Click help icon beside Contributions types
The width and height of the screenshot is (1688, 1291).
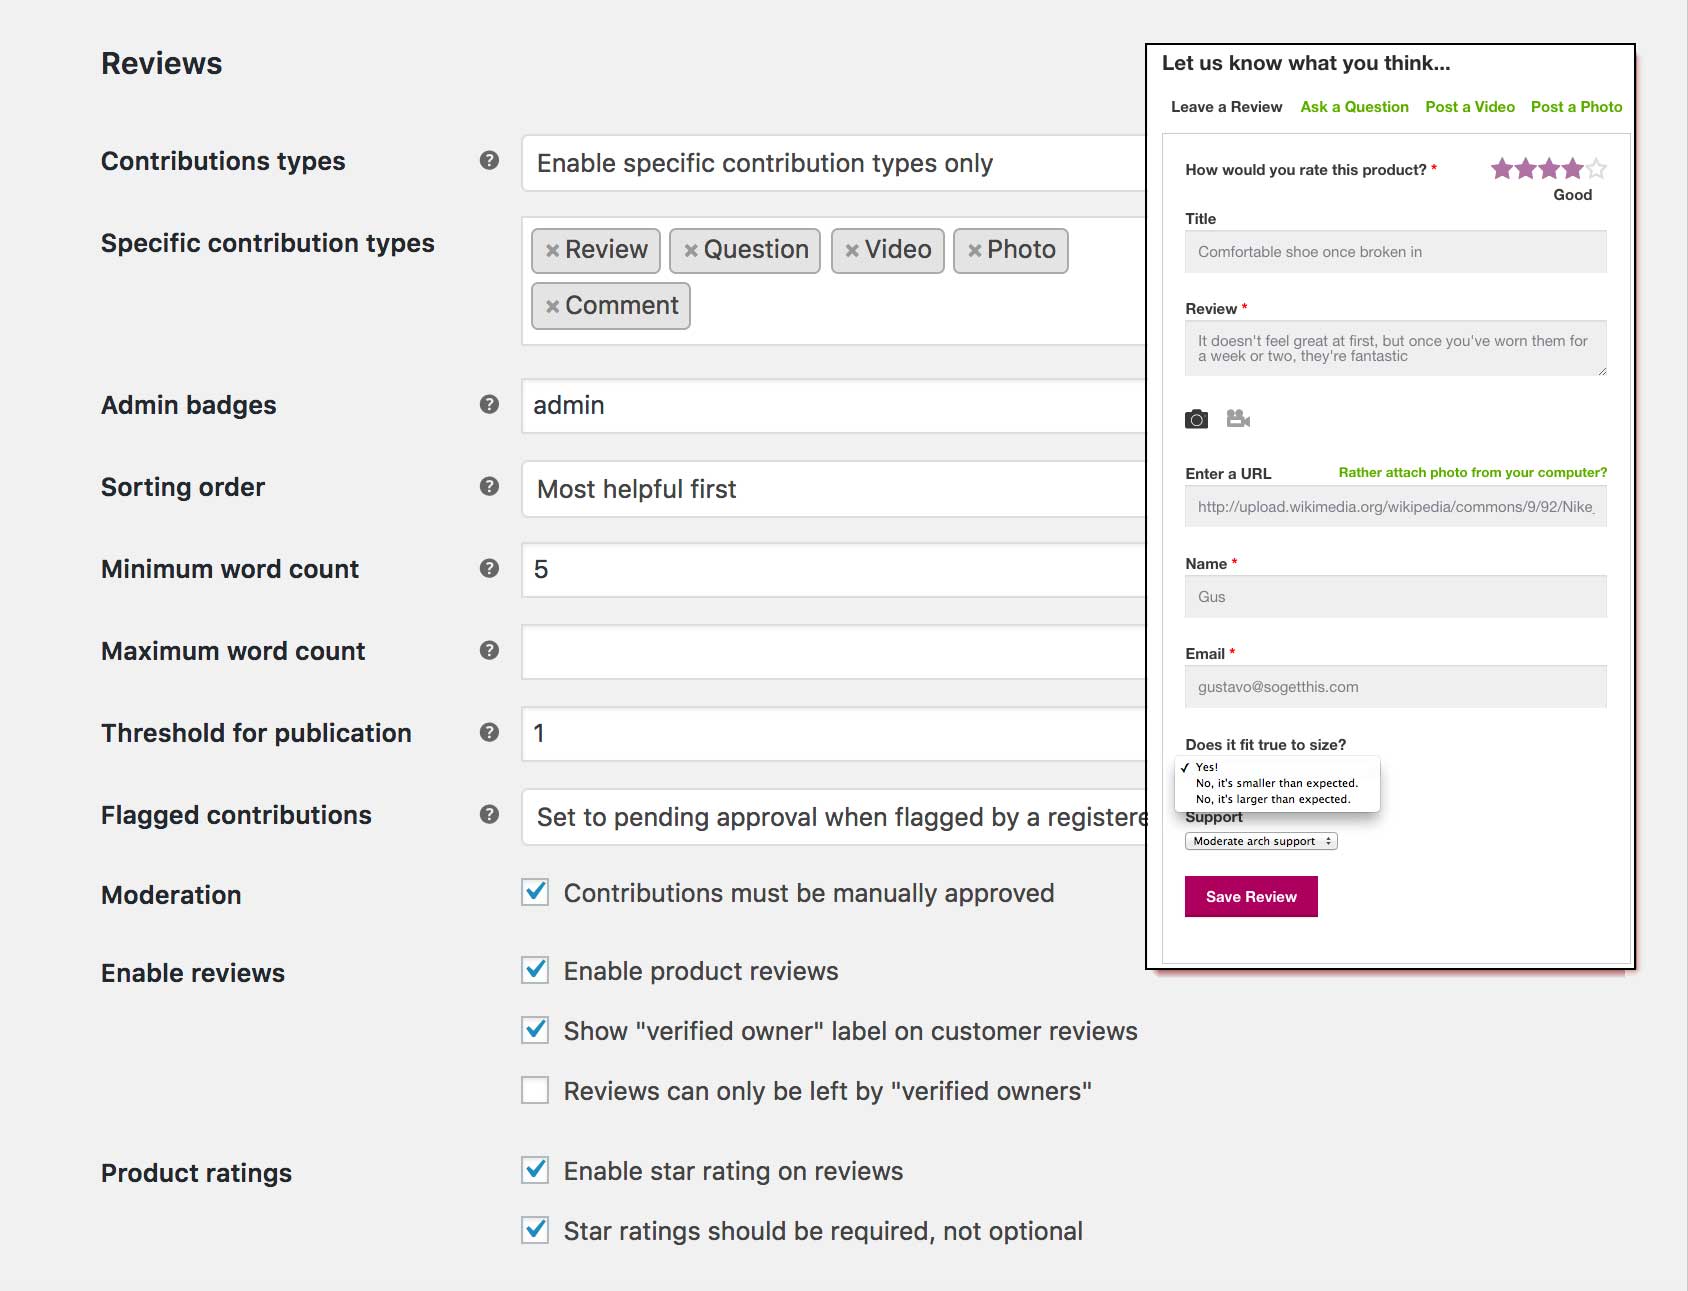pos(489,160)
